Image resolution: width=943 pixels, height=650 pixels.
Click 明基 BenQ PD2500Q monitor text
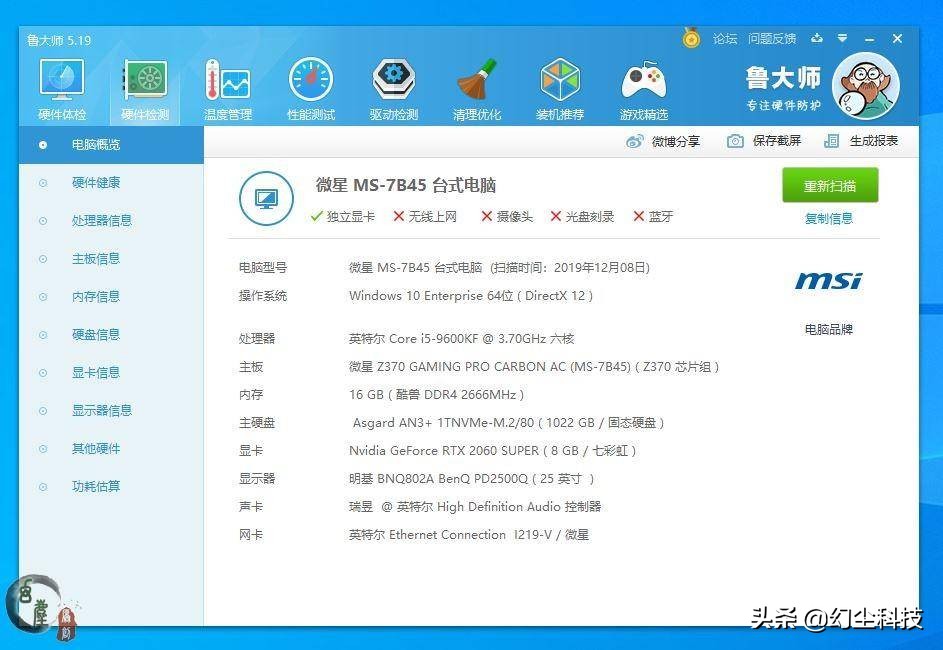tap(472, 479)
